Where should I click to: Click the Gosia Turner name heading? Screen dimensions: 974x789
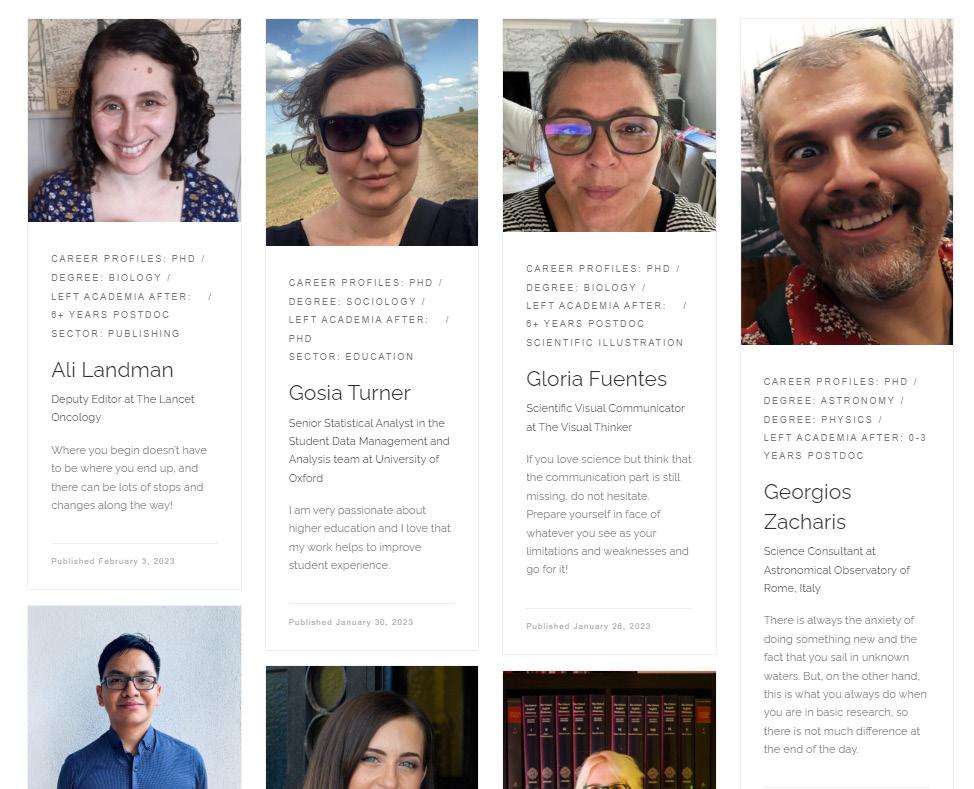pos(350,393)
